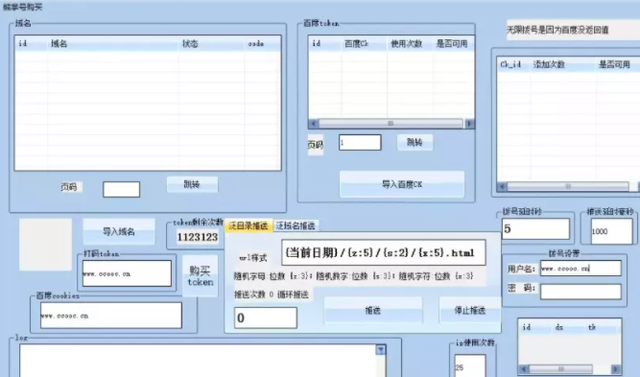Click the 添加次数 column header
The width and height of the screenshot is (640, 377).
(563, 64)
